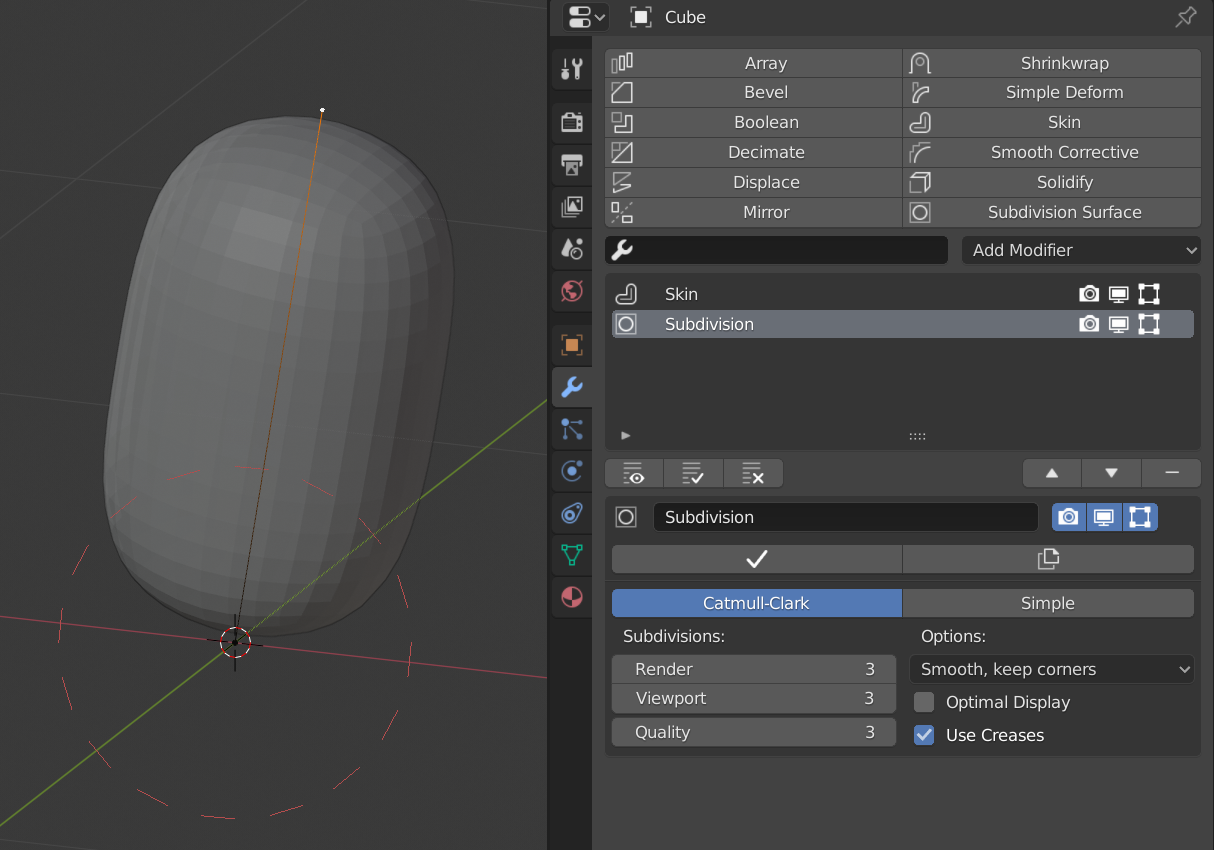Select the Modifier Properties wrench tab
This screenshot has width=1214, height=850.
click(x=572, y=386)
